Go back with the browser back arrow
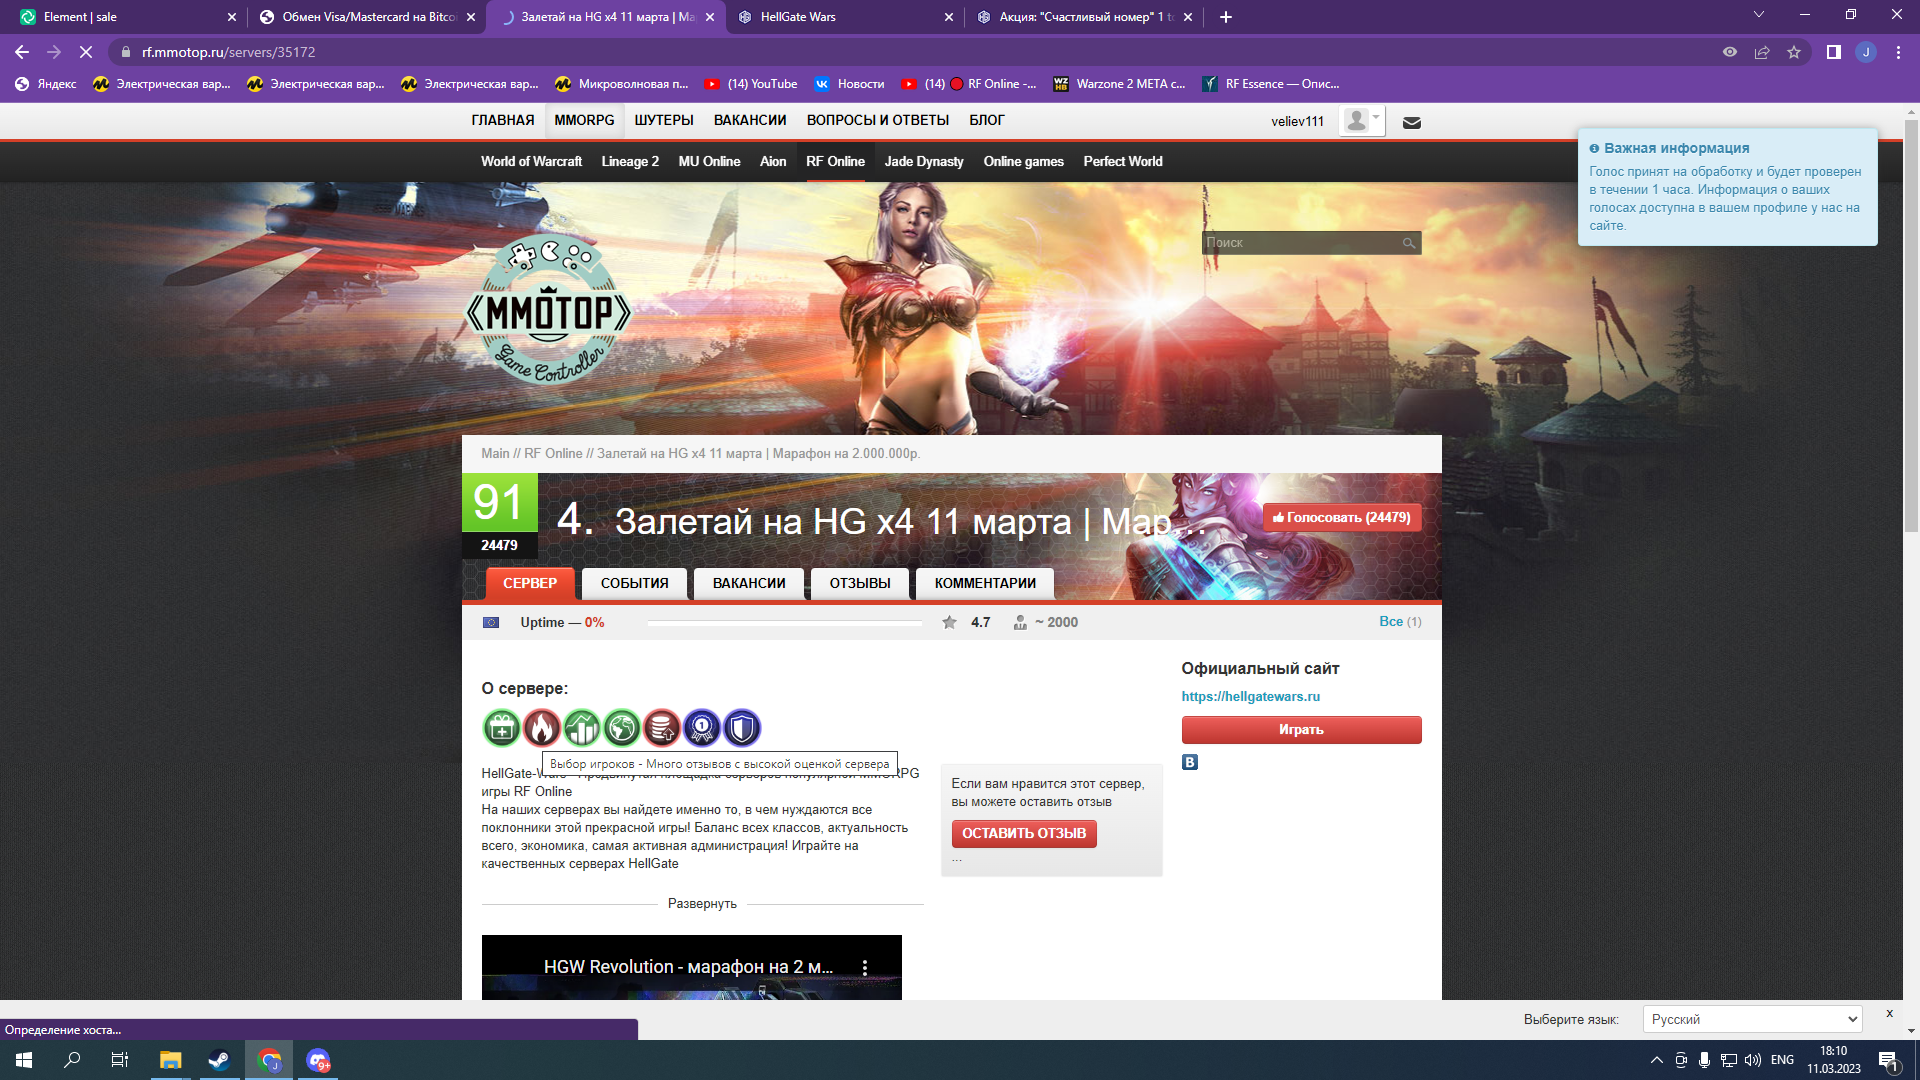1920x1080 pixels. [22, 52]
